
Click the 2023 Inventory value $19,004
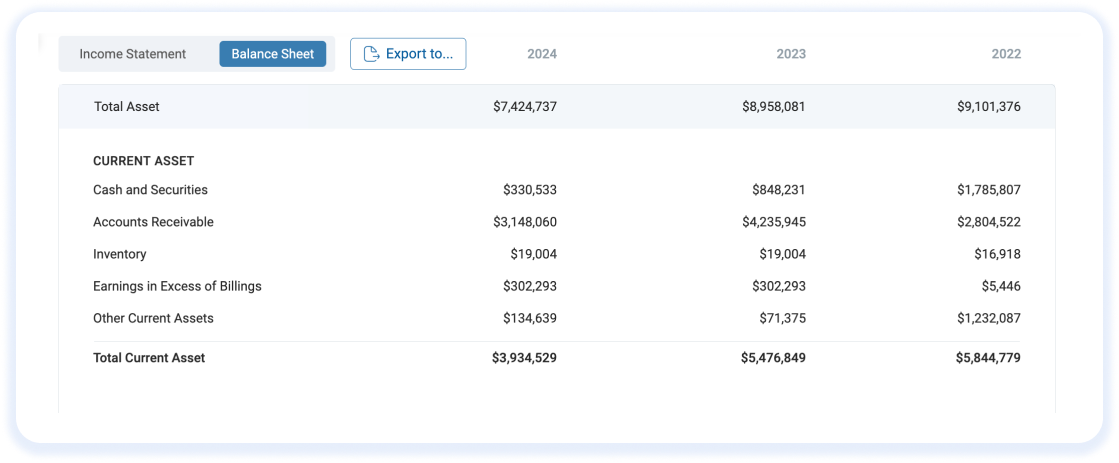783,254
